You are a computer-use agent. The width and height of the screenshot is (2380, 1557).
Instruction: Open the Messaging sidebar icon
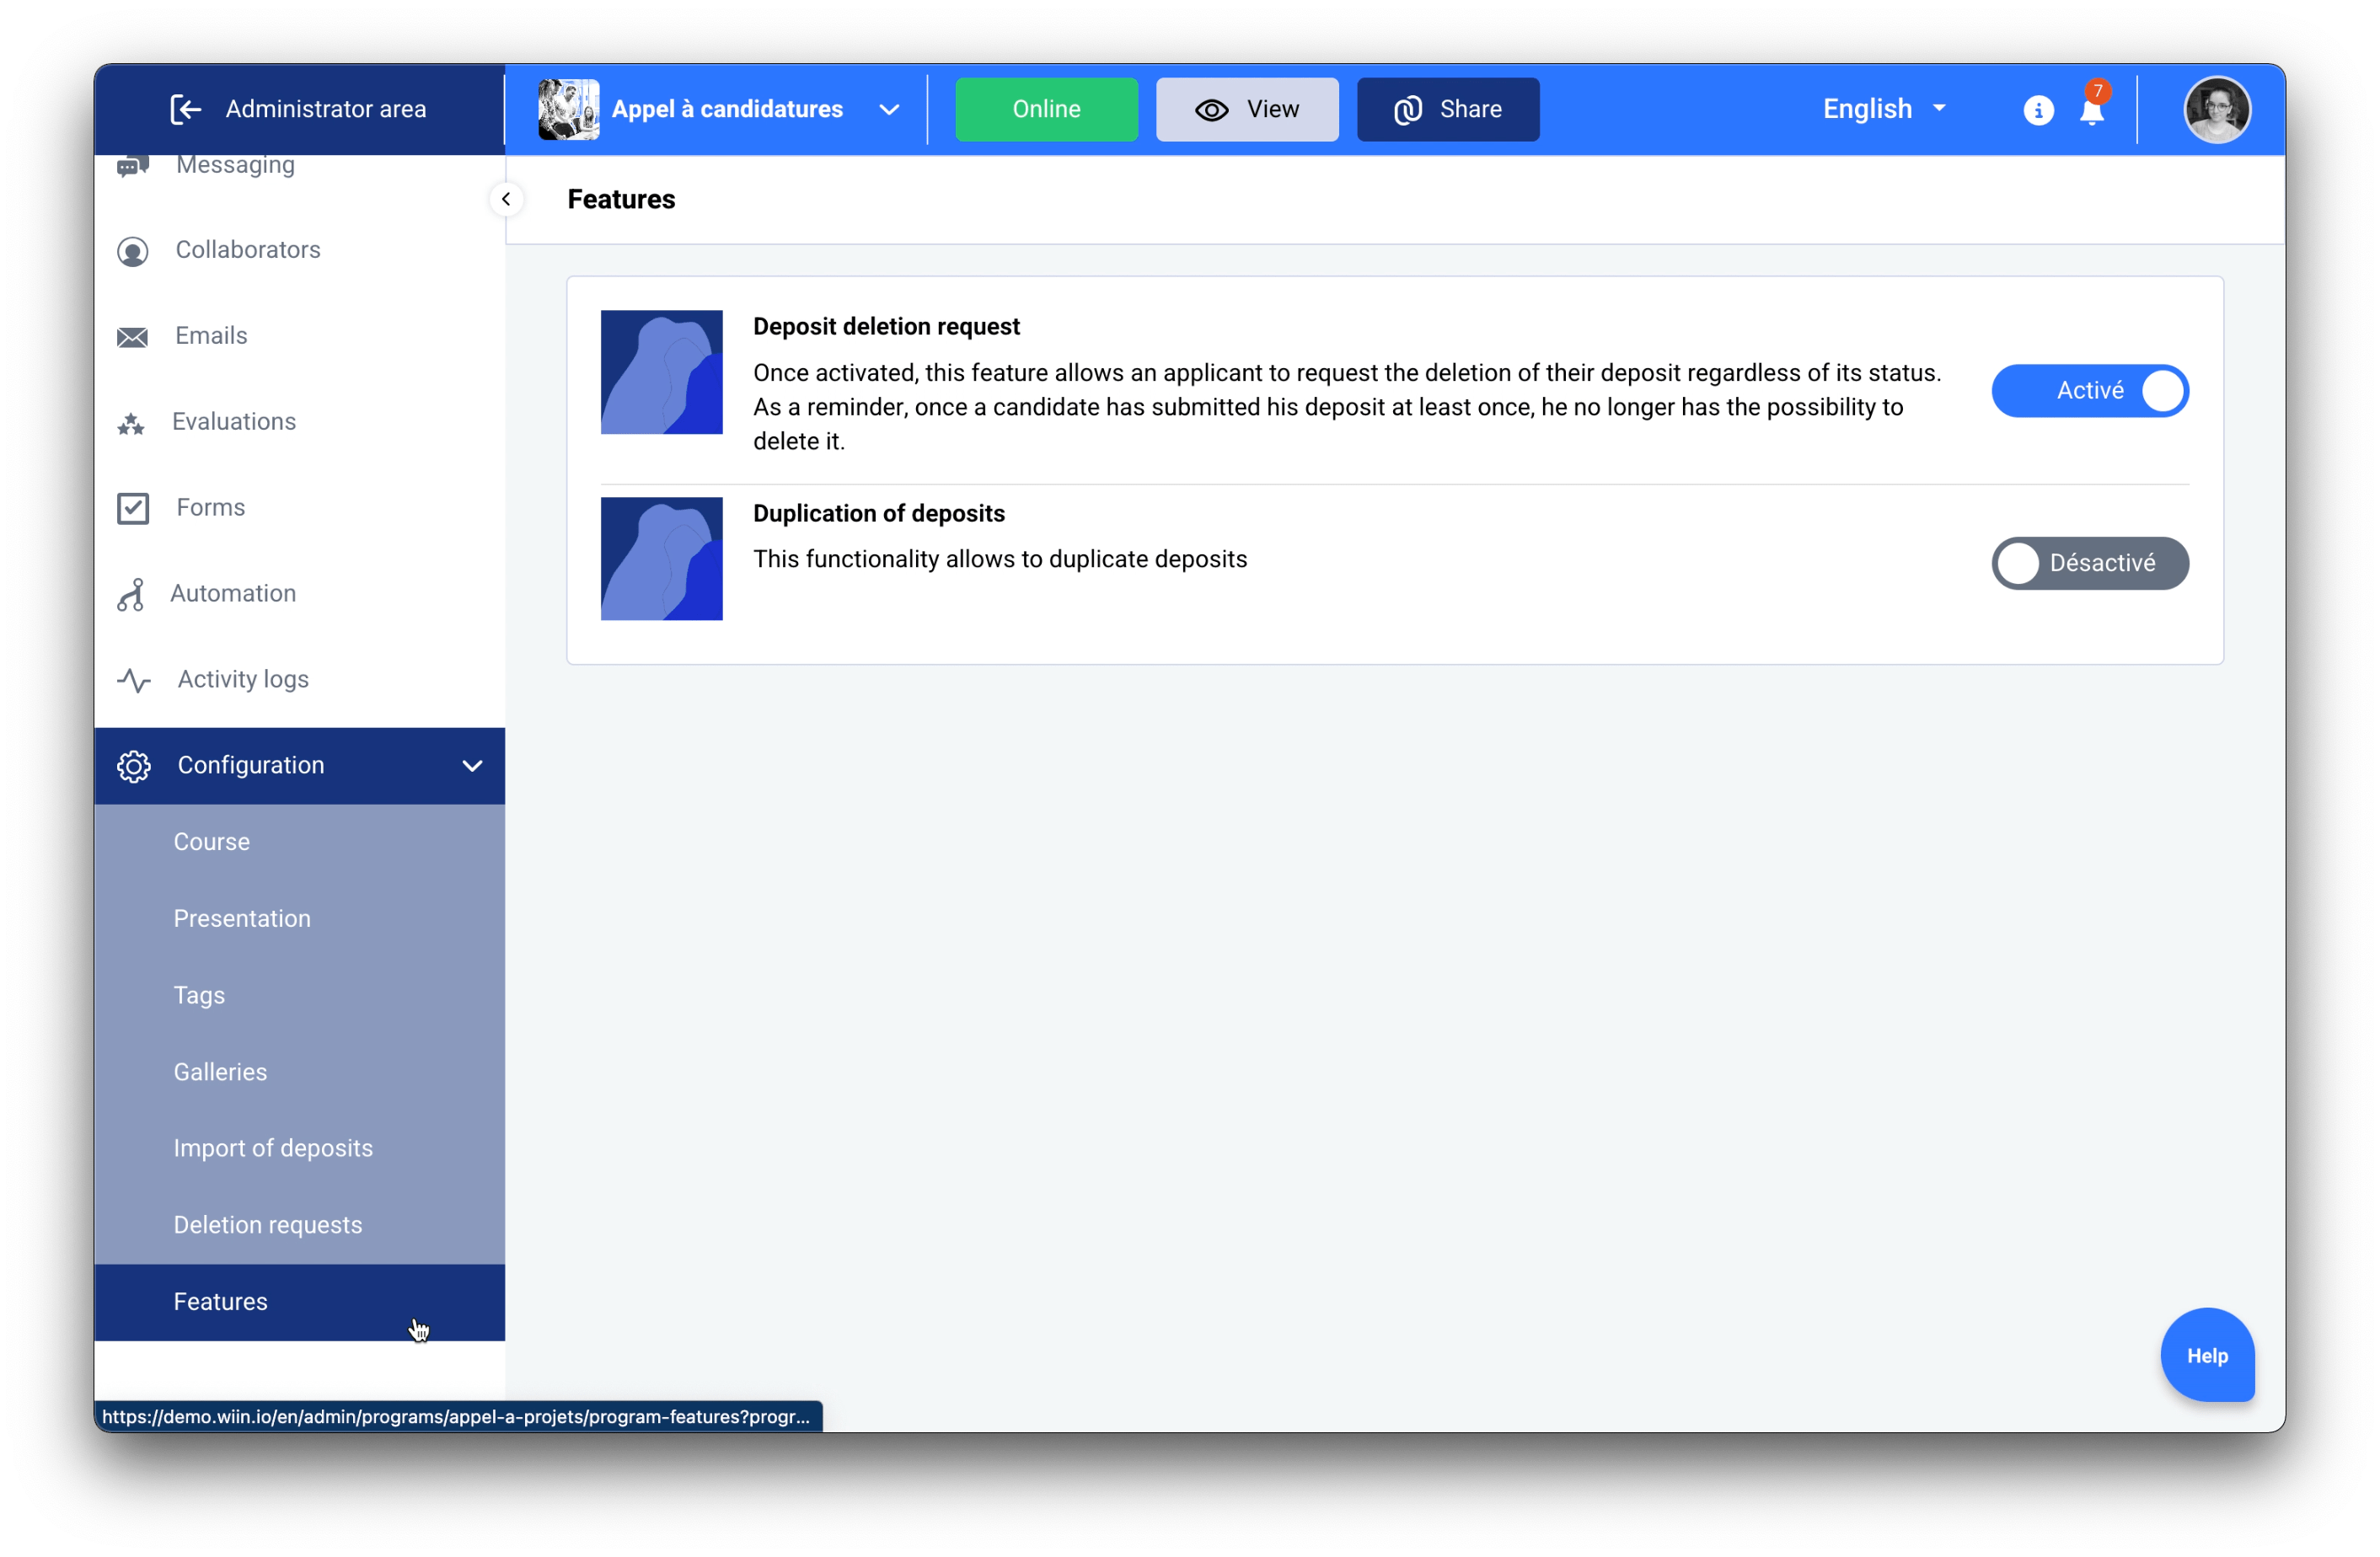tap(133, 166)
